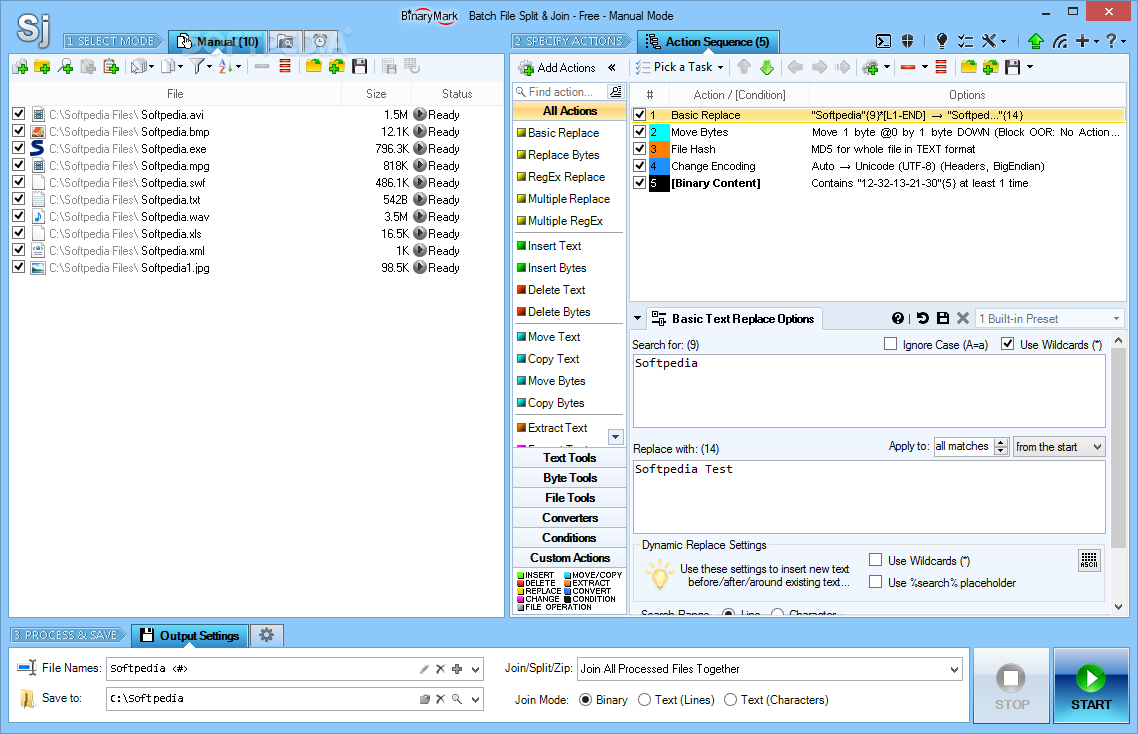
Task: Collapse the Basic Text Replace Options triangle
Action: tap(637, 319)
